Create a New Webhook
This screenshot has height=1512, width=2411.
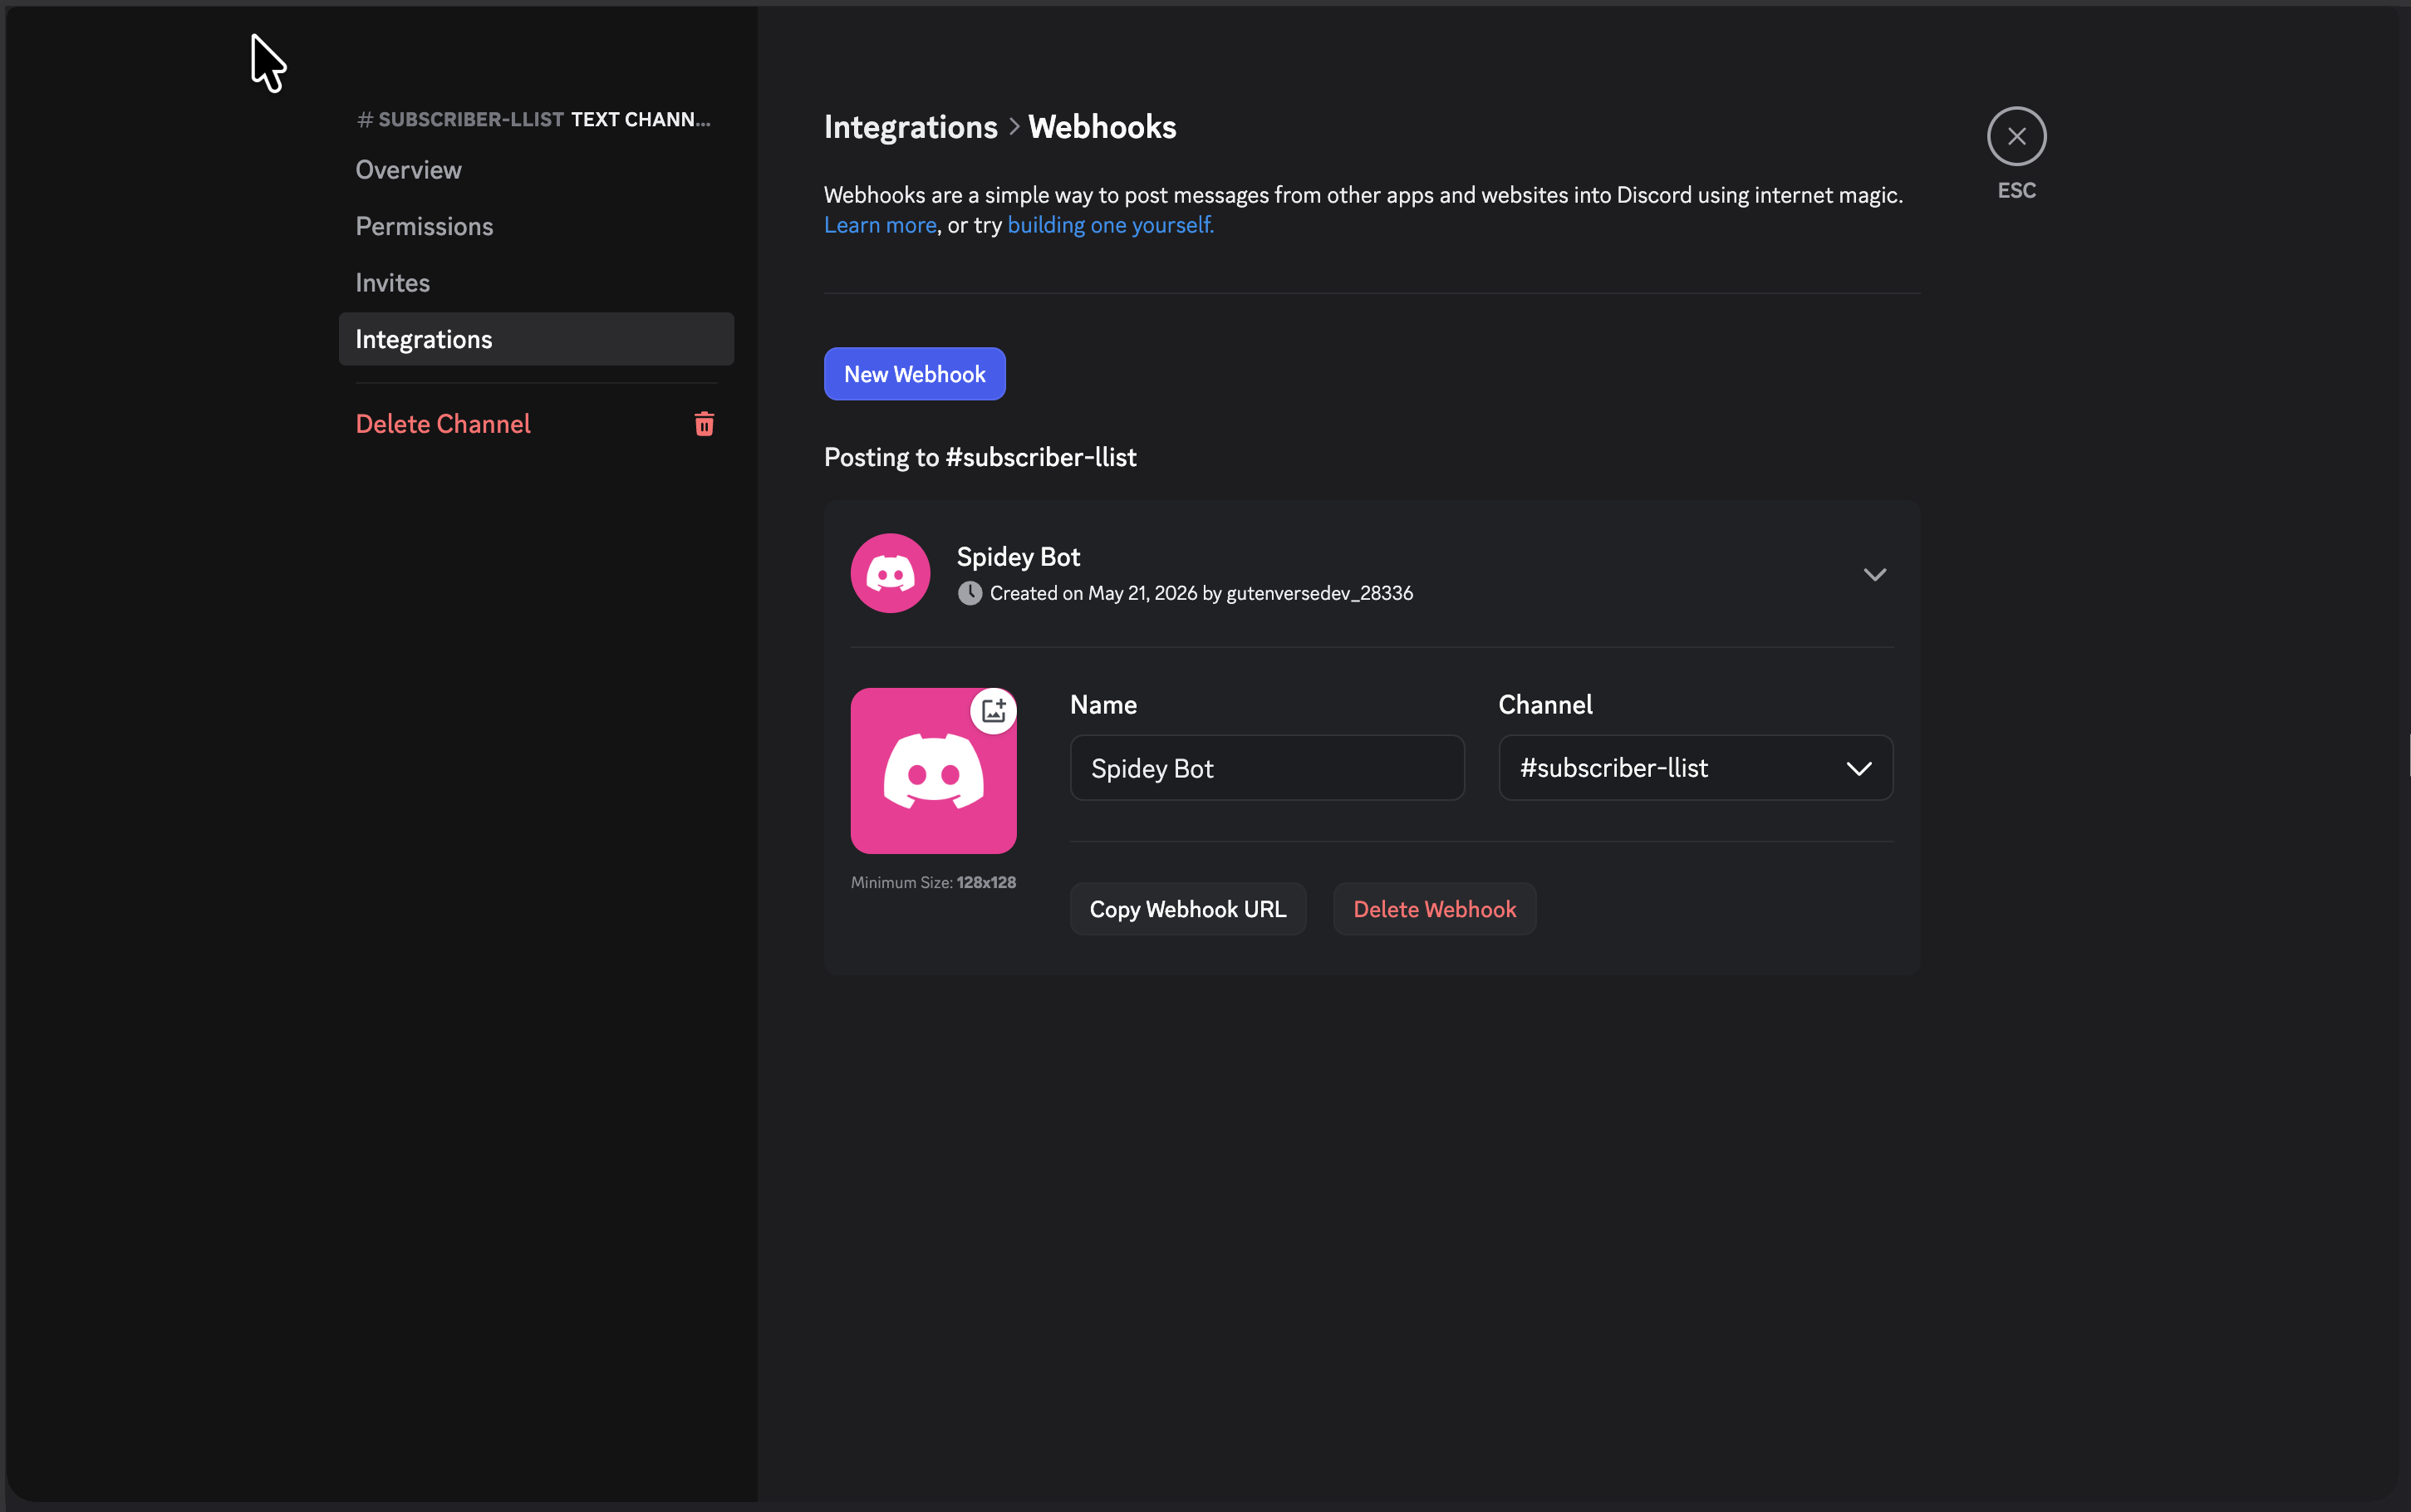click(x=914, y=374)
